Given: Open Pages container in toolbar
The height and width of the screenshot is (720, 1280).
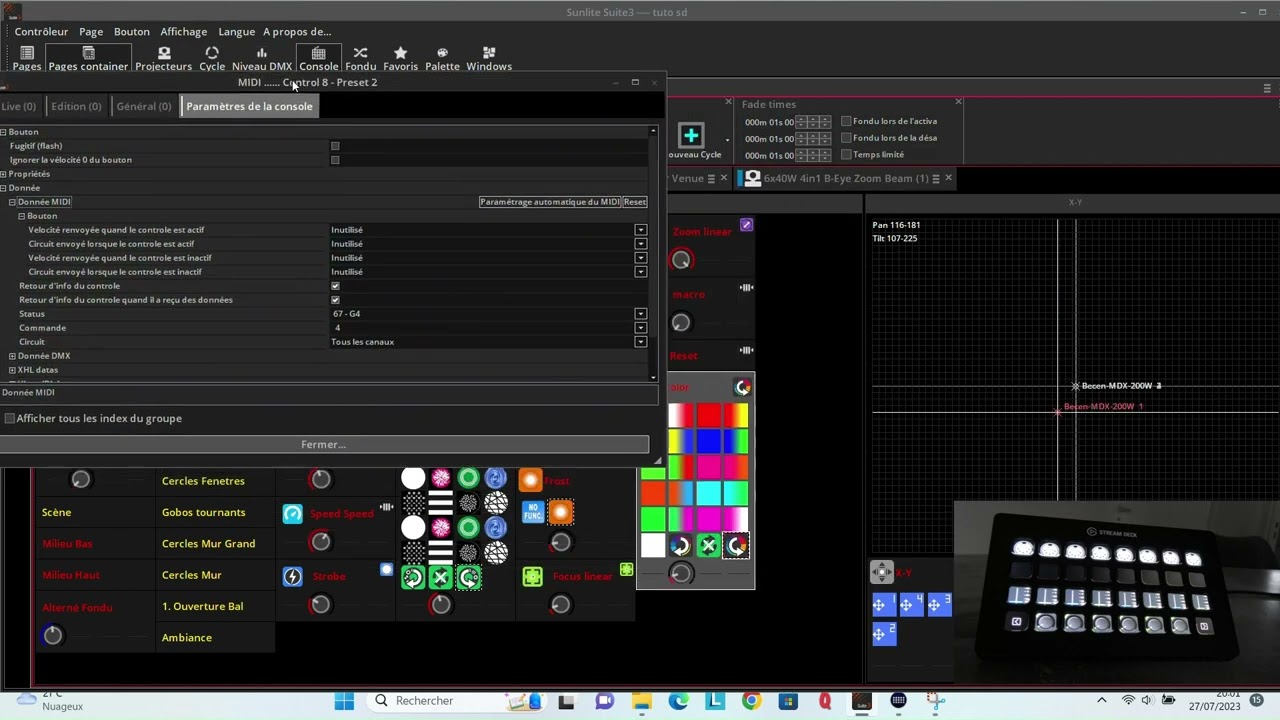Looking at the screenshot, I should coord(88,58).
